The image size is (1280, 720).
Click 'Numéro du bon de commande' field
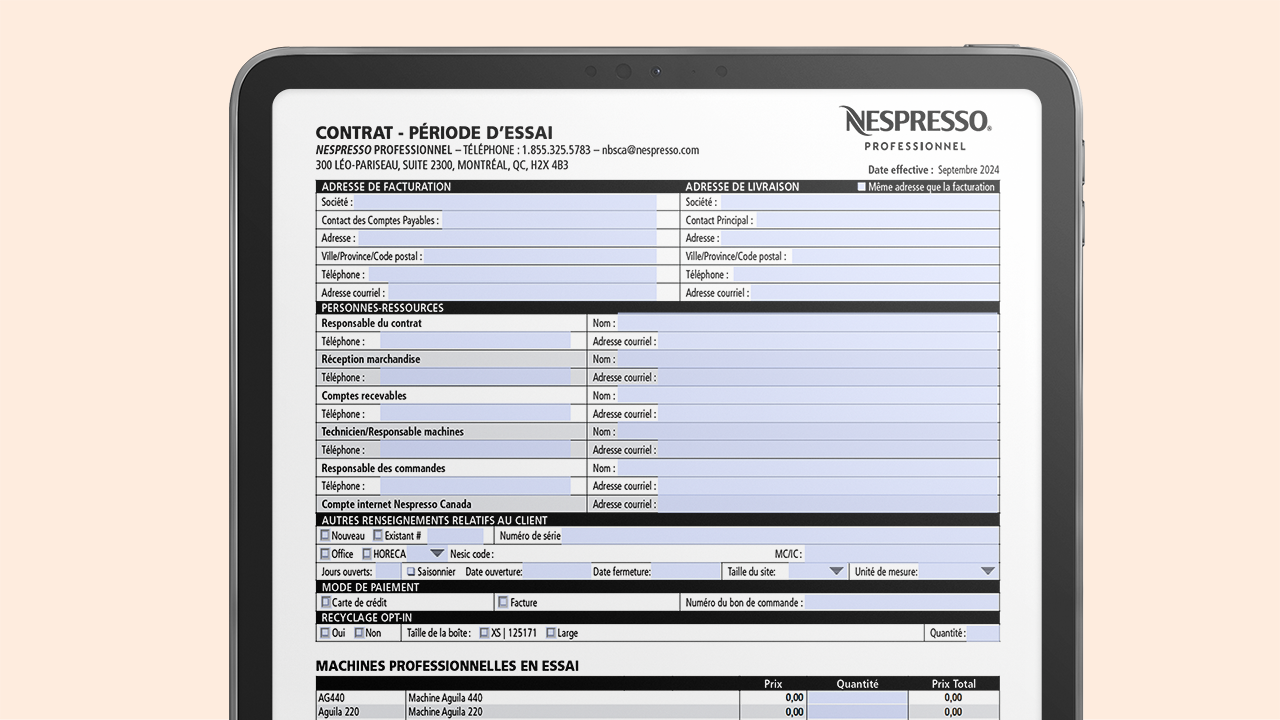(x=901, y=602)
